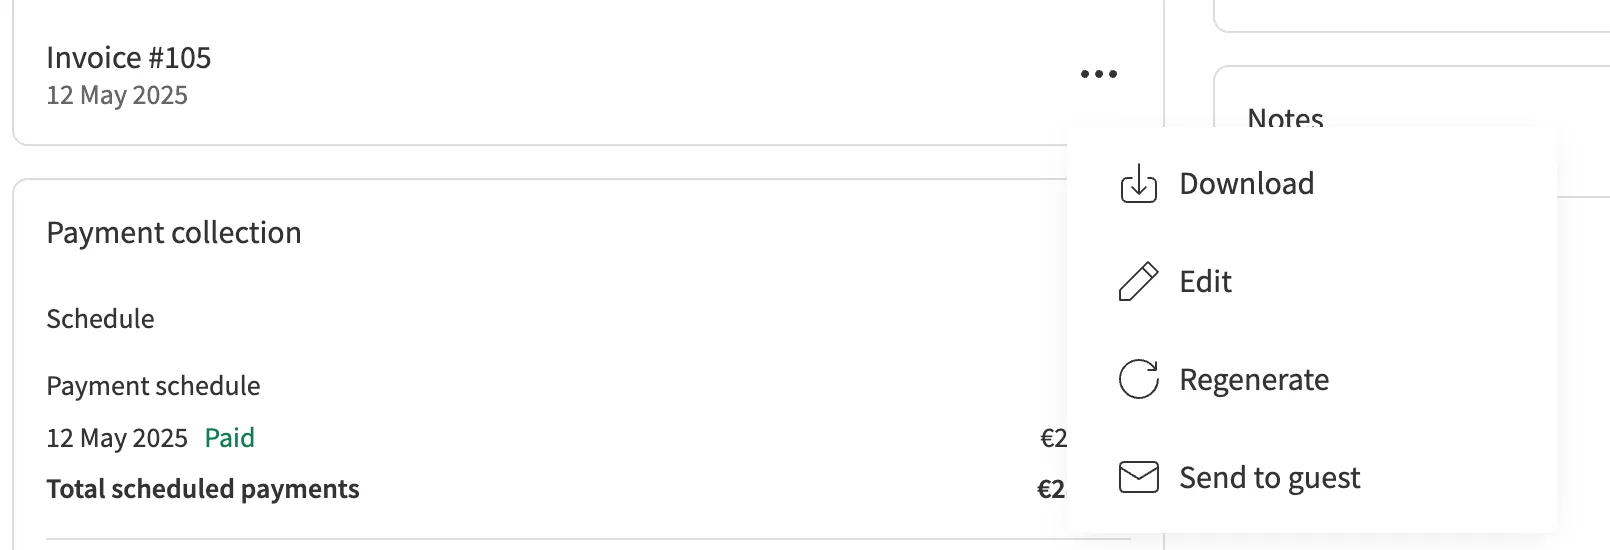1610x550 pixels.
Task: Click the Payment collection heading
Action: tap(174, 233)
